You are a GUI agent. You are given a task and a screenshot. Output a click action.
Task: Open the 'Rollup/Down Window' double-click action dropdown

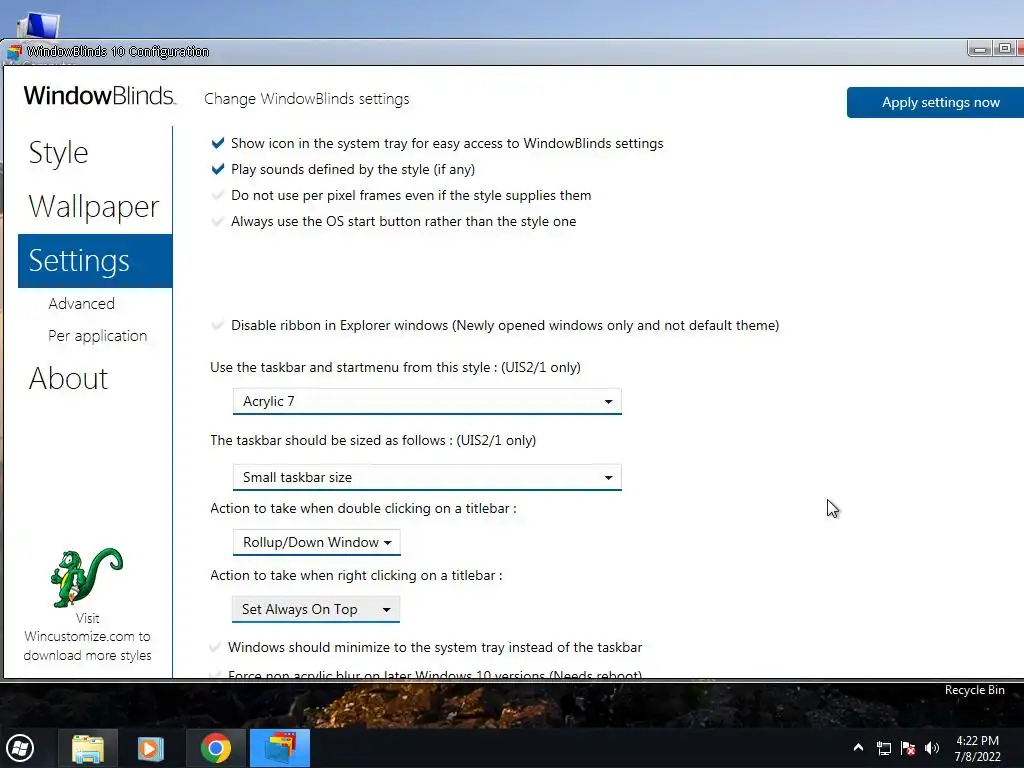click(x=316, y=542)
